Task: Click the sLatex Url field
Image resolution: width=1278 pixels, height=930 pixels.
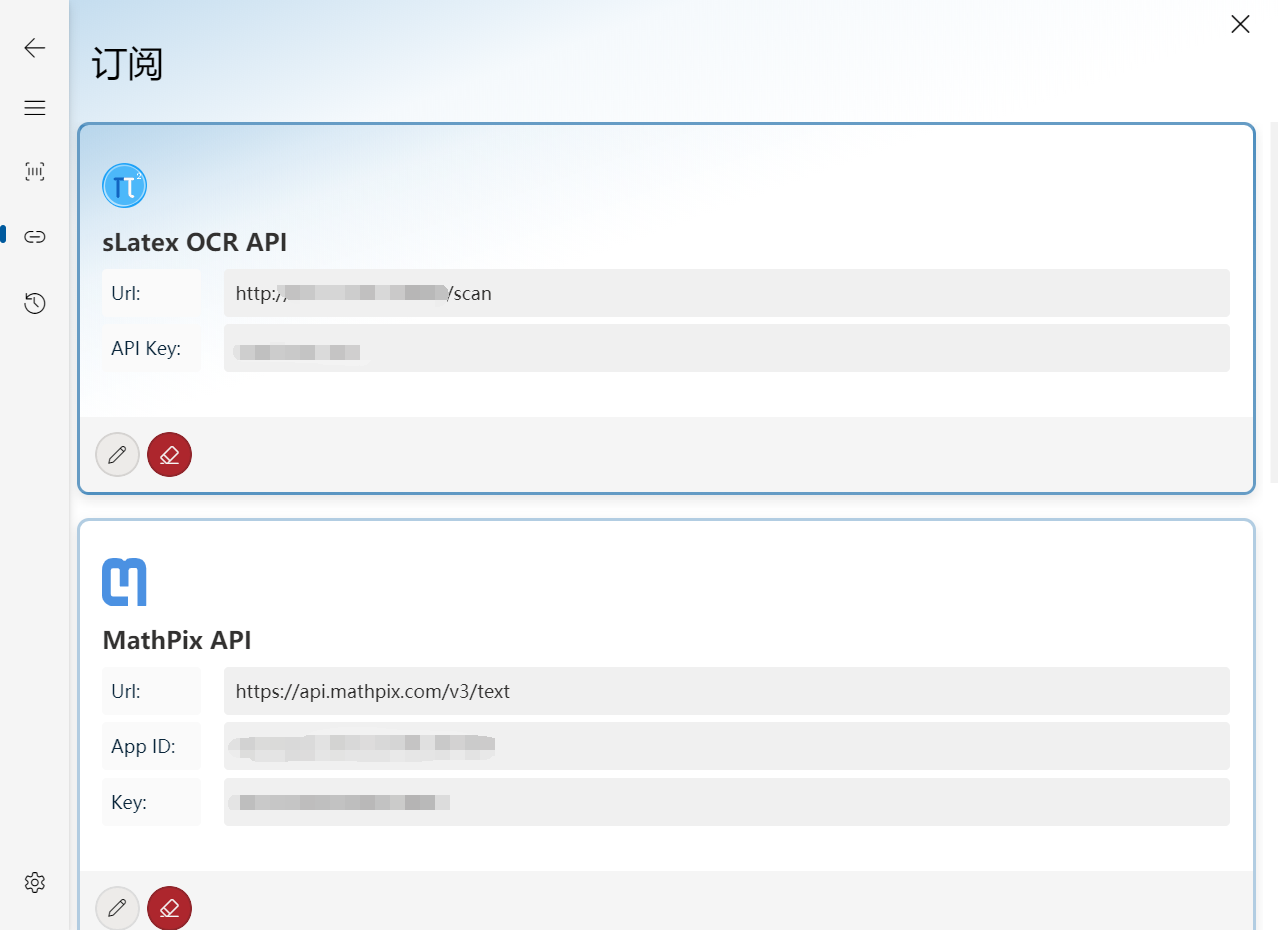Action: (727, 293)
